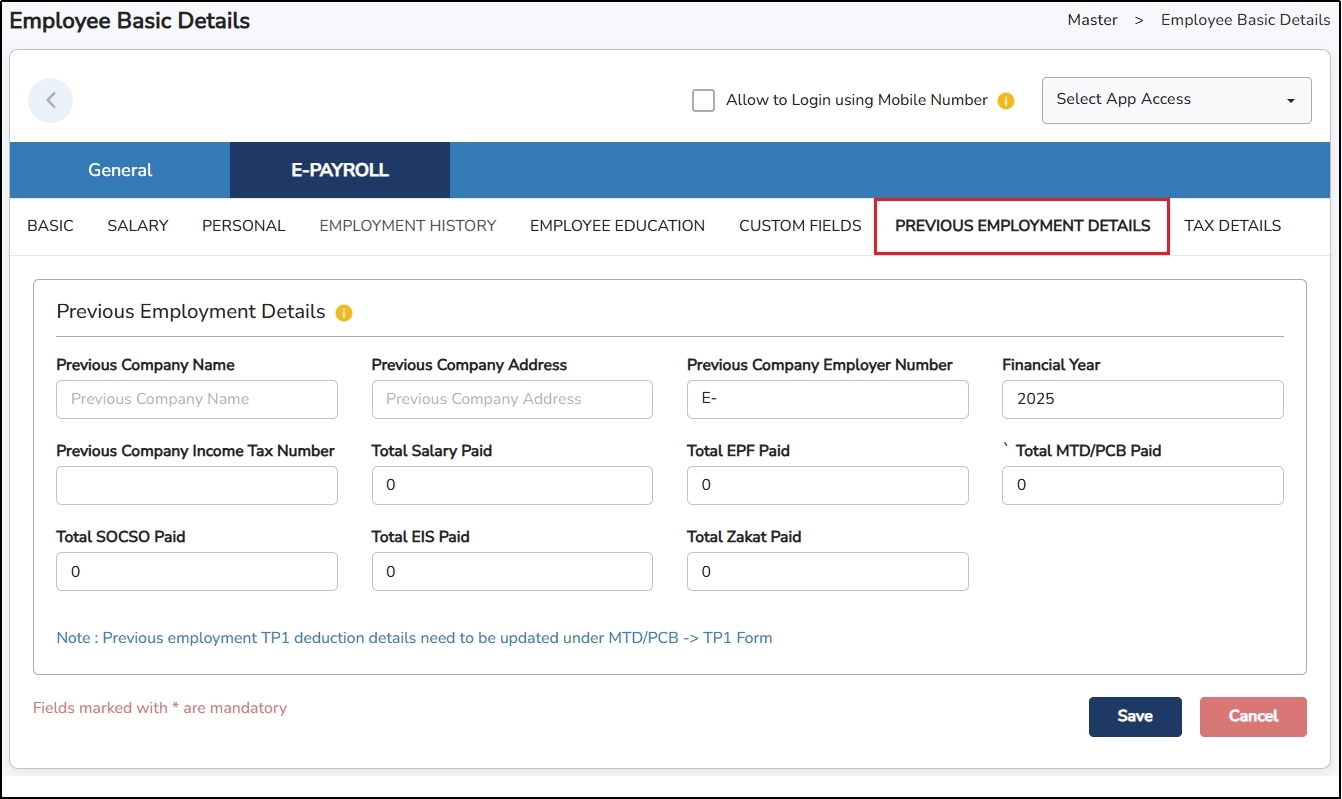1342x799 pixels.
Task: Click info icon beside Allow to Login label
Action: tap(1006, 101)
